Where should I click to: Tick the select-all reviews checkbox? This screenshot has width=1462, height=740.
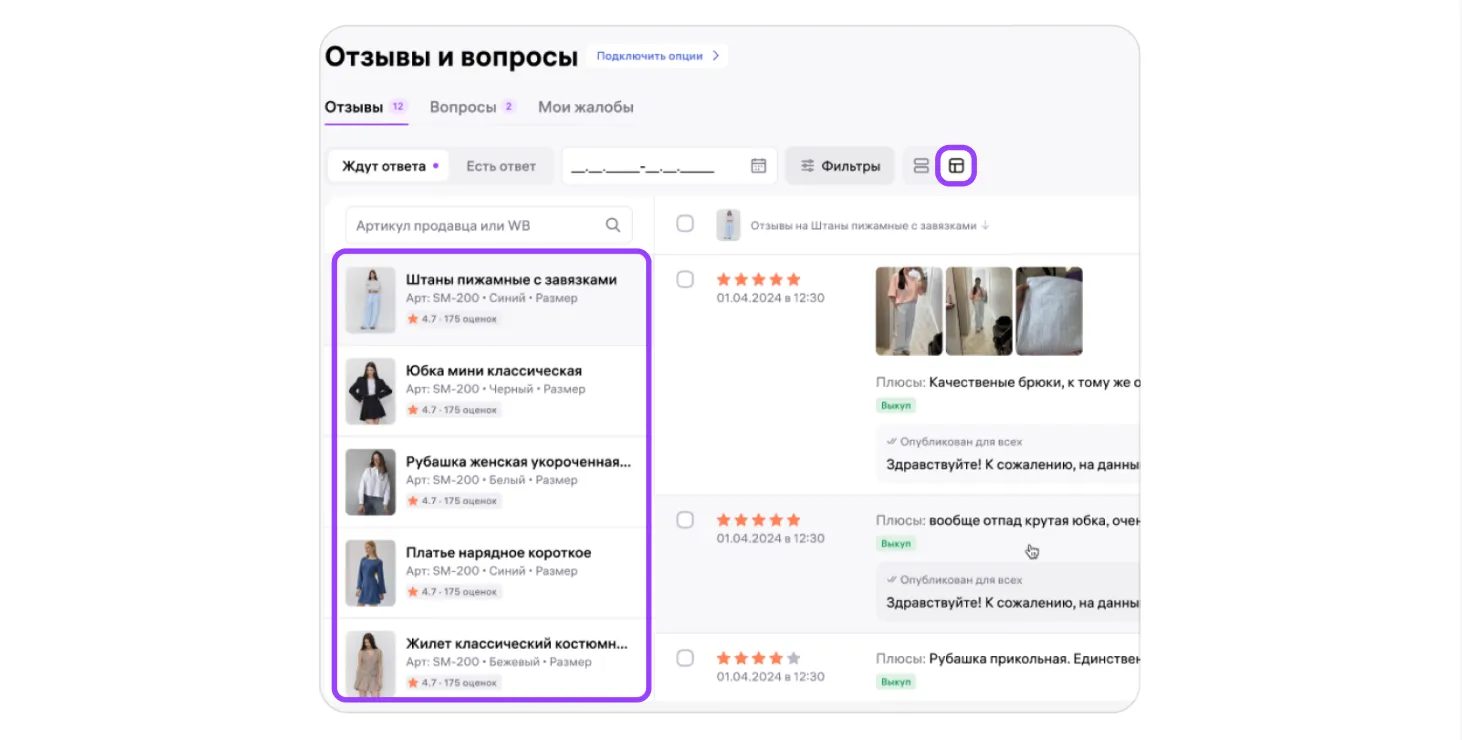point(685,224)
